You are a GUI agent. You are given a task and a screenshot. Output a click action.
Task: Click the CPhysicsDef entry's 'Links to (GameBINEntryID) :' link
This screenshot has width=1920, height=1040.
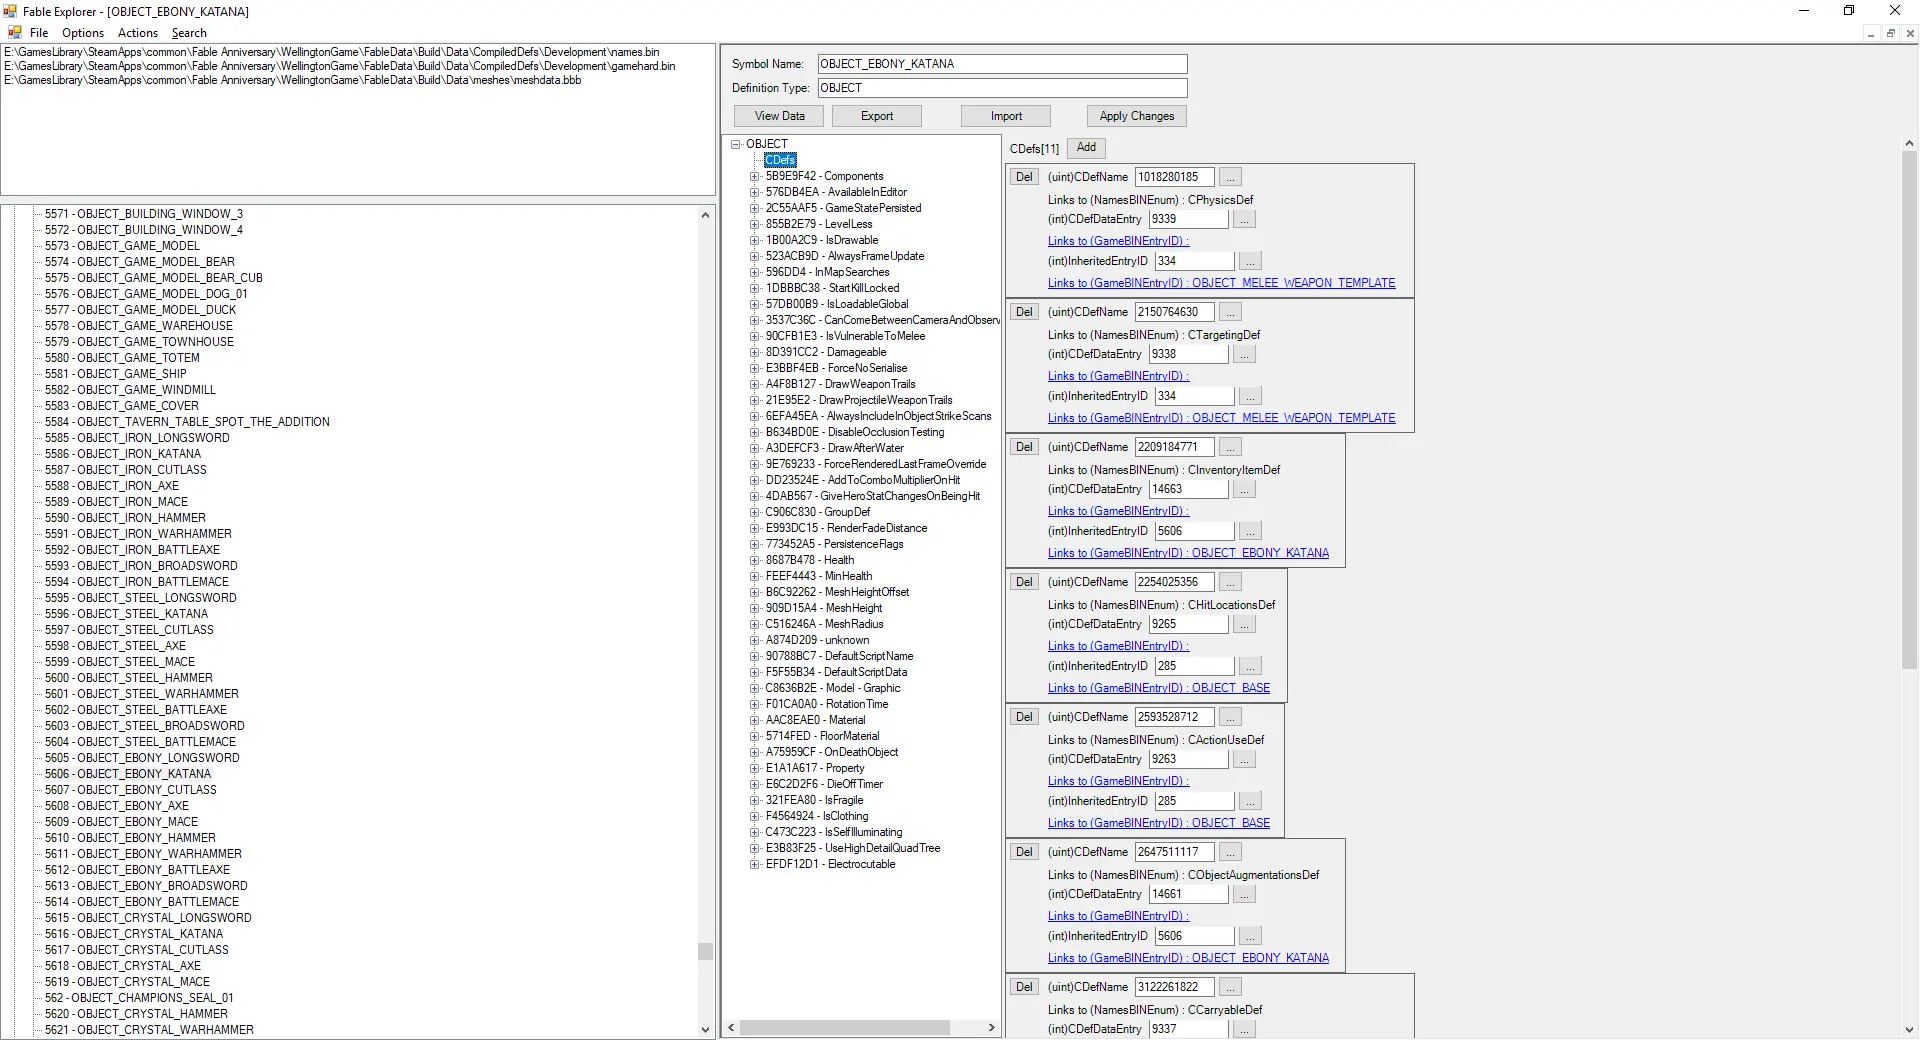tap(1118, 241)
